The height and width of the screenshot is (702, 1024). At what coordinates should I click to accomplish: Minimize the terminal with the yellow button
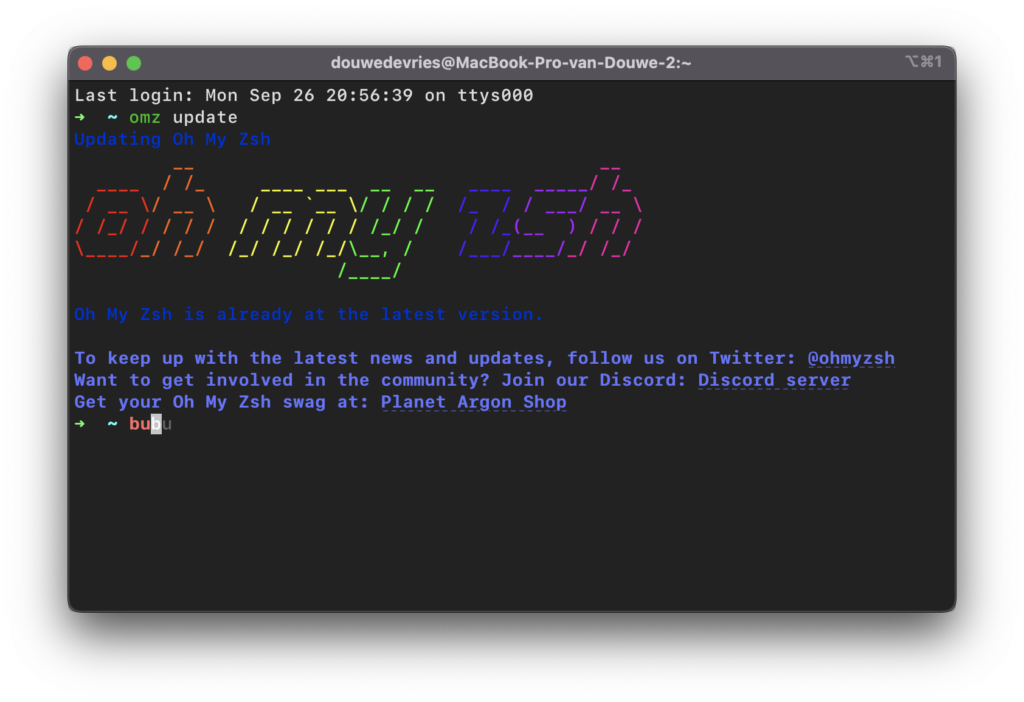109,63
